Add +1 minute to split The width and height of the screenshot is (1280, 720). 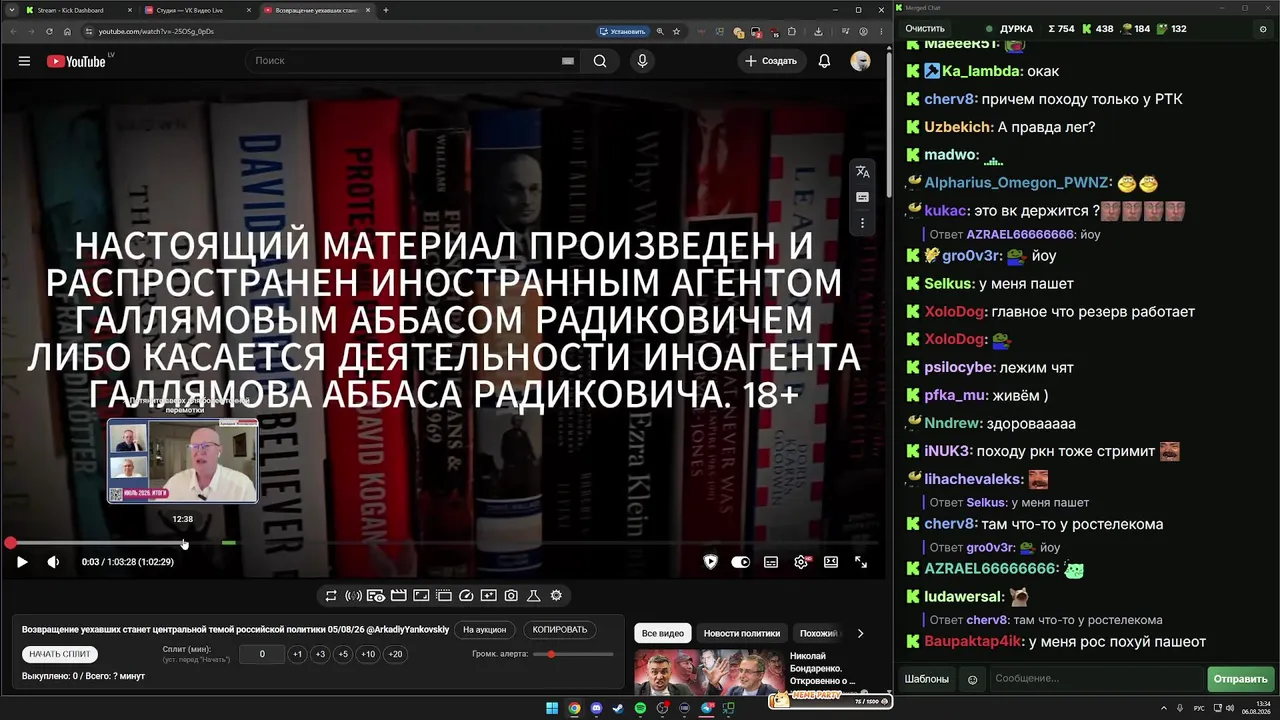297,654
